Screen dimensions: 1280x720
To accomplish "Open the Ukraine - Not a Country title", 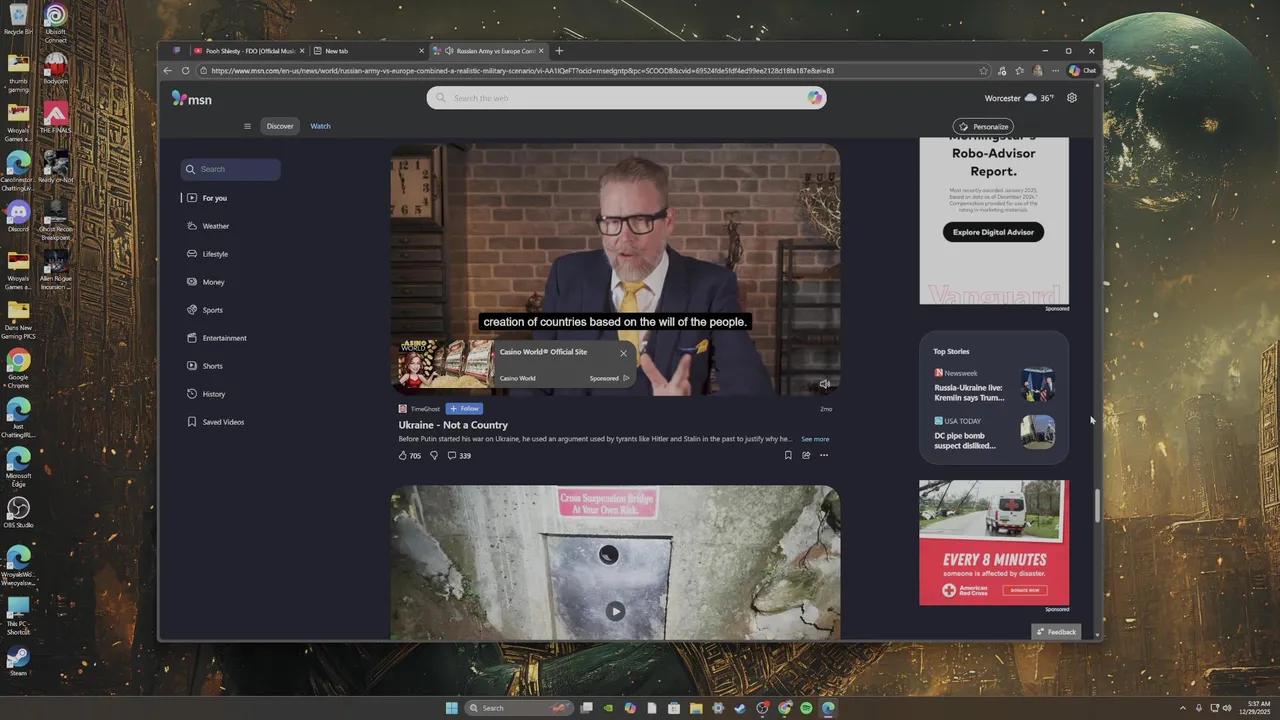I will [453, 425].
